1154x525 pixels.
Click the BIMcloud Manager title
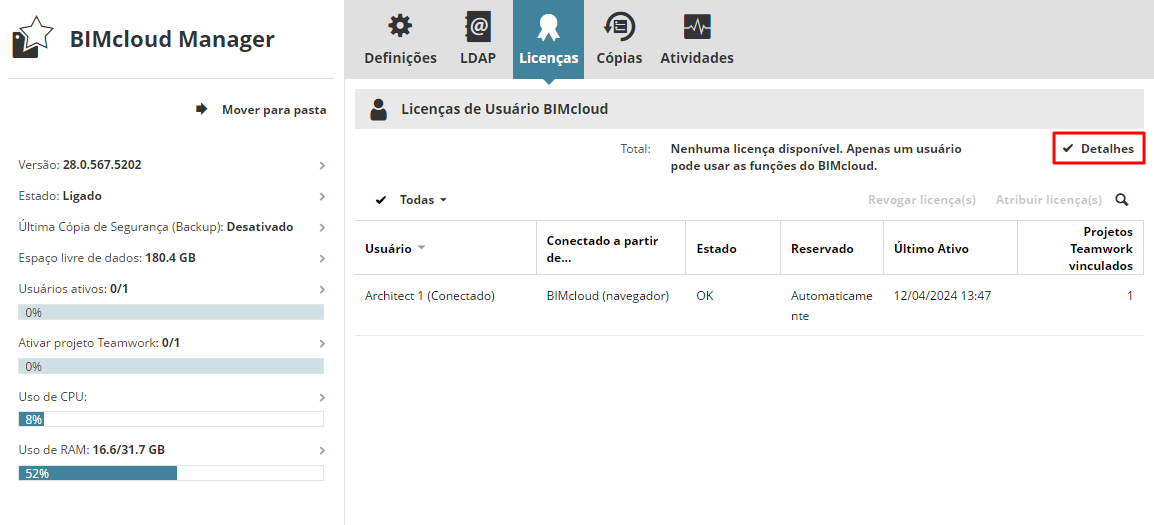[171, 39]
